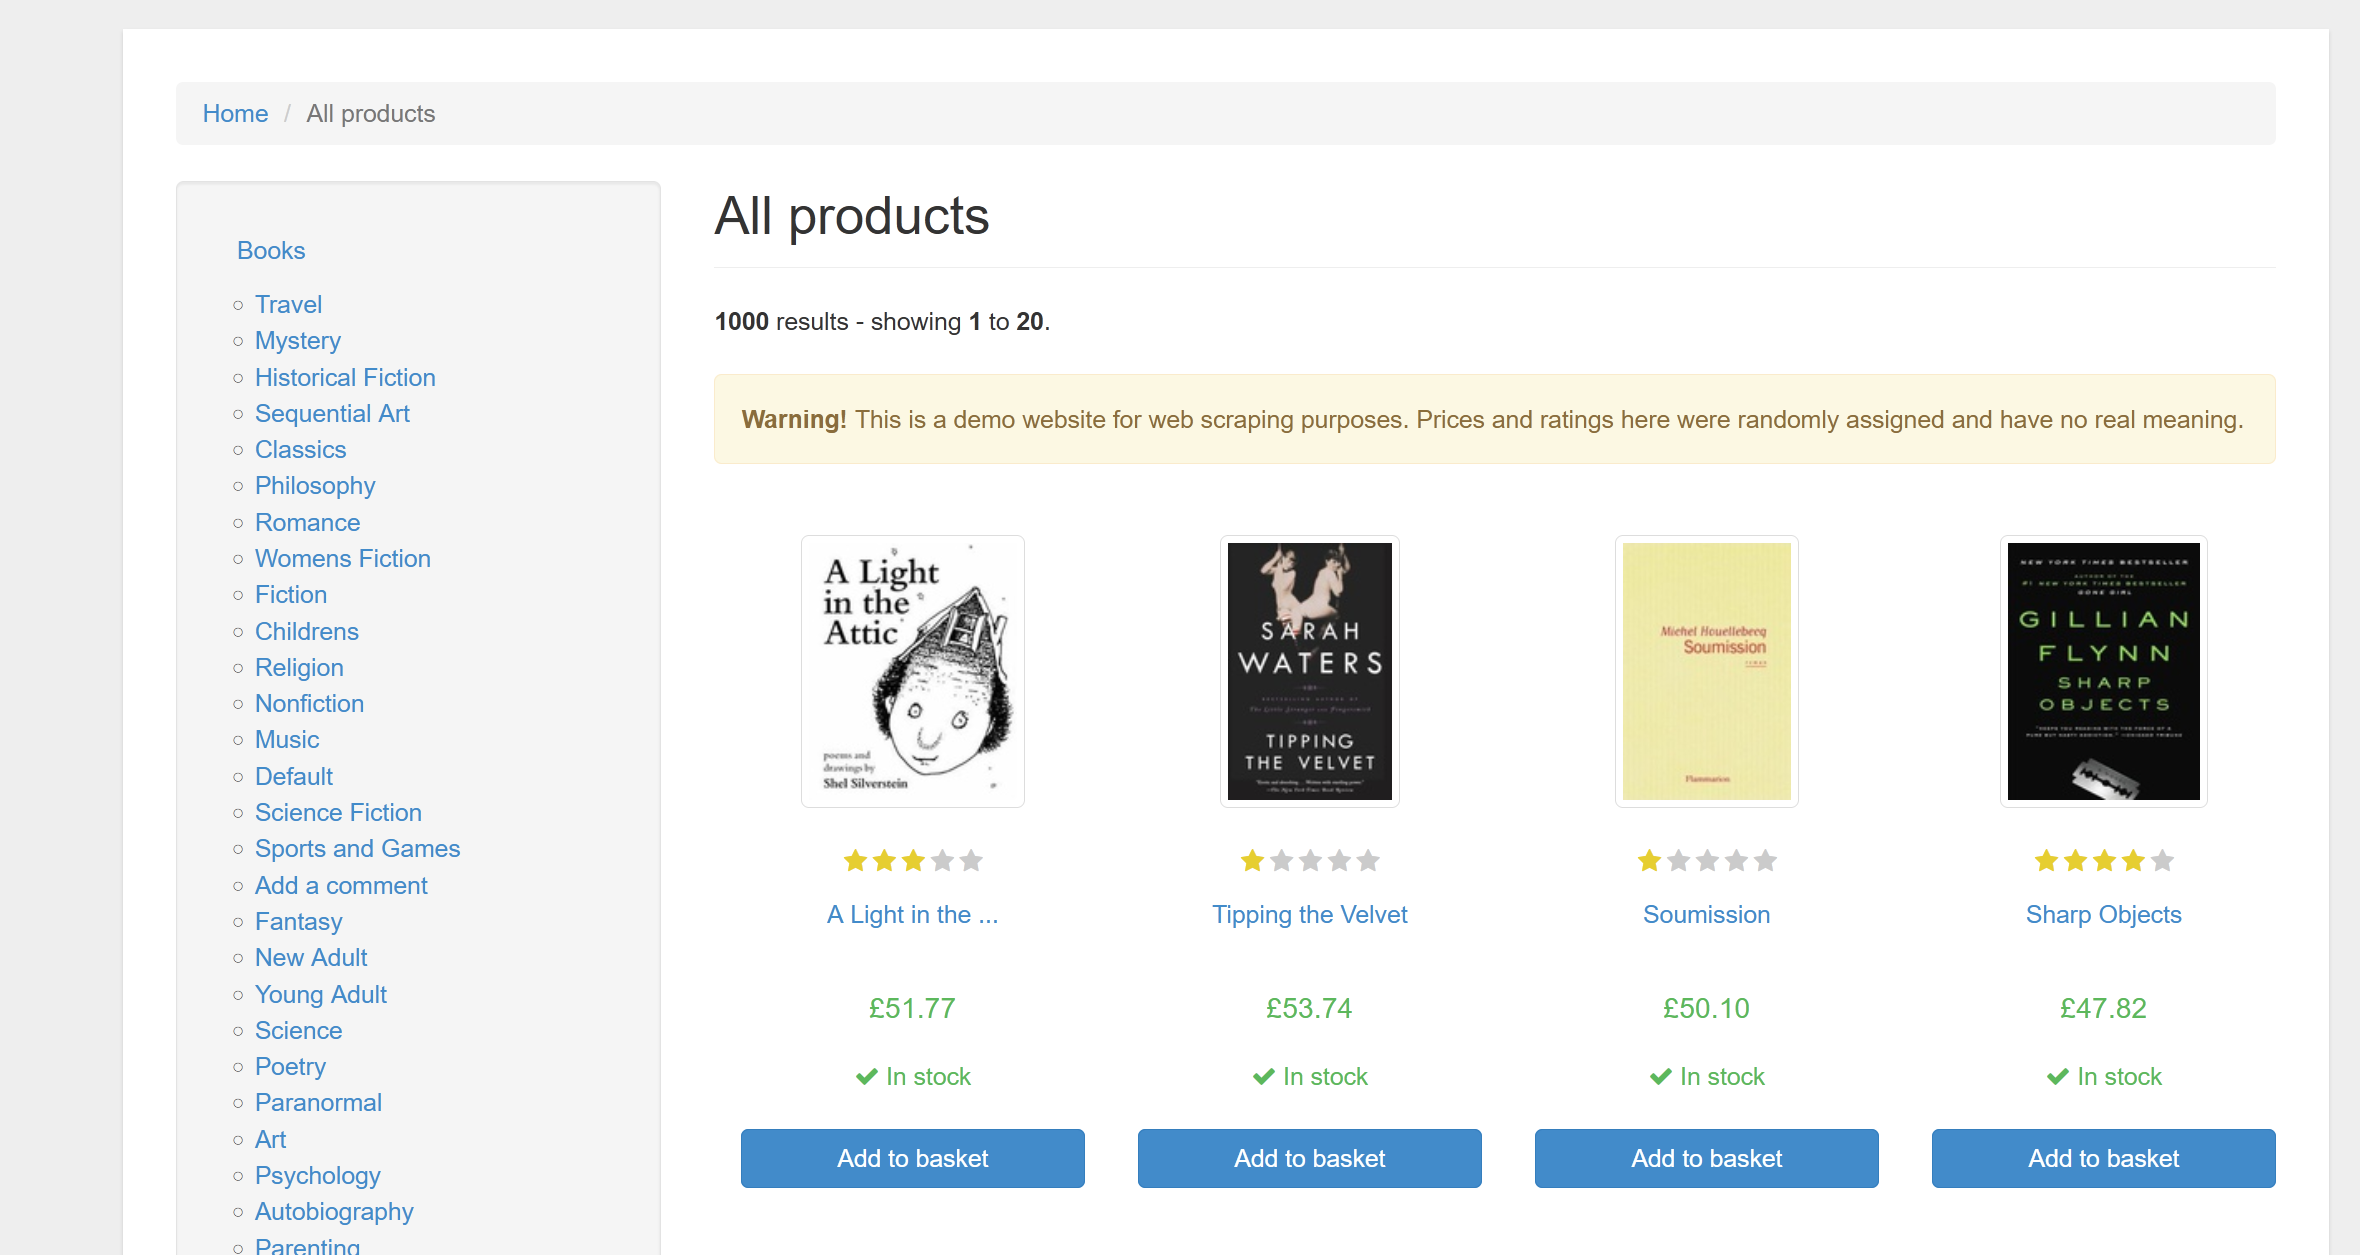2360x1255 pixels.
Task: Click the star rating under Sharp Objects cover
Action: (x=2103, y=861)
